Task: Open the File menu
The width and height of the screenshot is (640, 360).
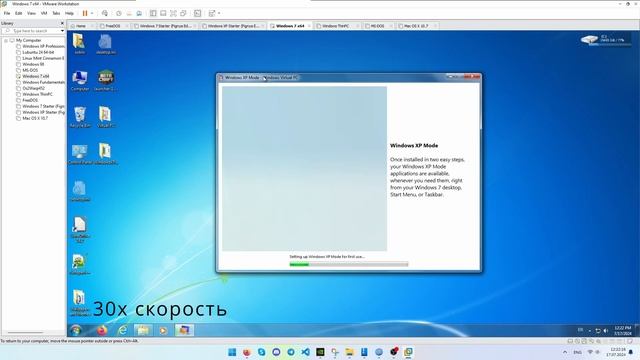Action: click(7, 13)
